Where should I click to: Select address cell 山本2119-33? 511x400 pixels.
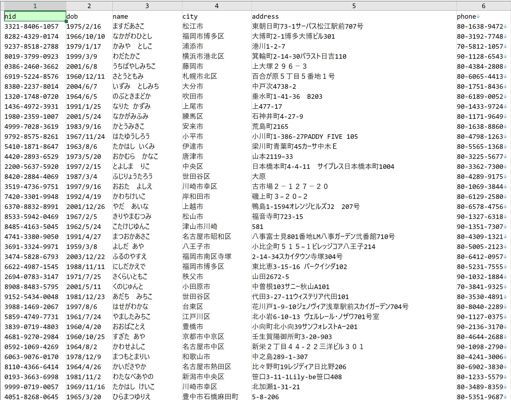click(354, 156)
